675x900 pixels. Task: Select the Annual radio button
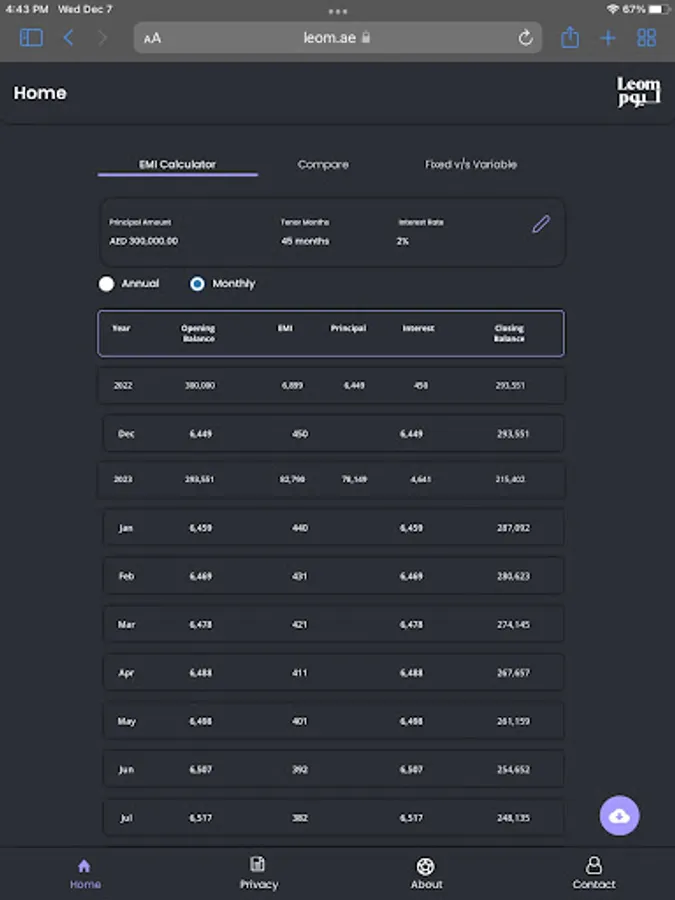tap(106, 284)
